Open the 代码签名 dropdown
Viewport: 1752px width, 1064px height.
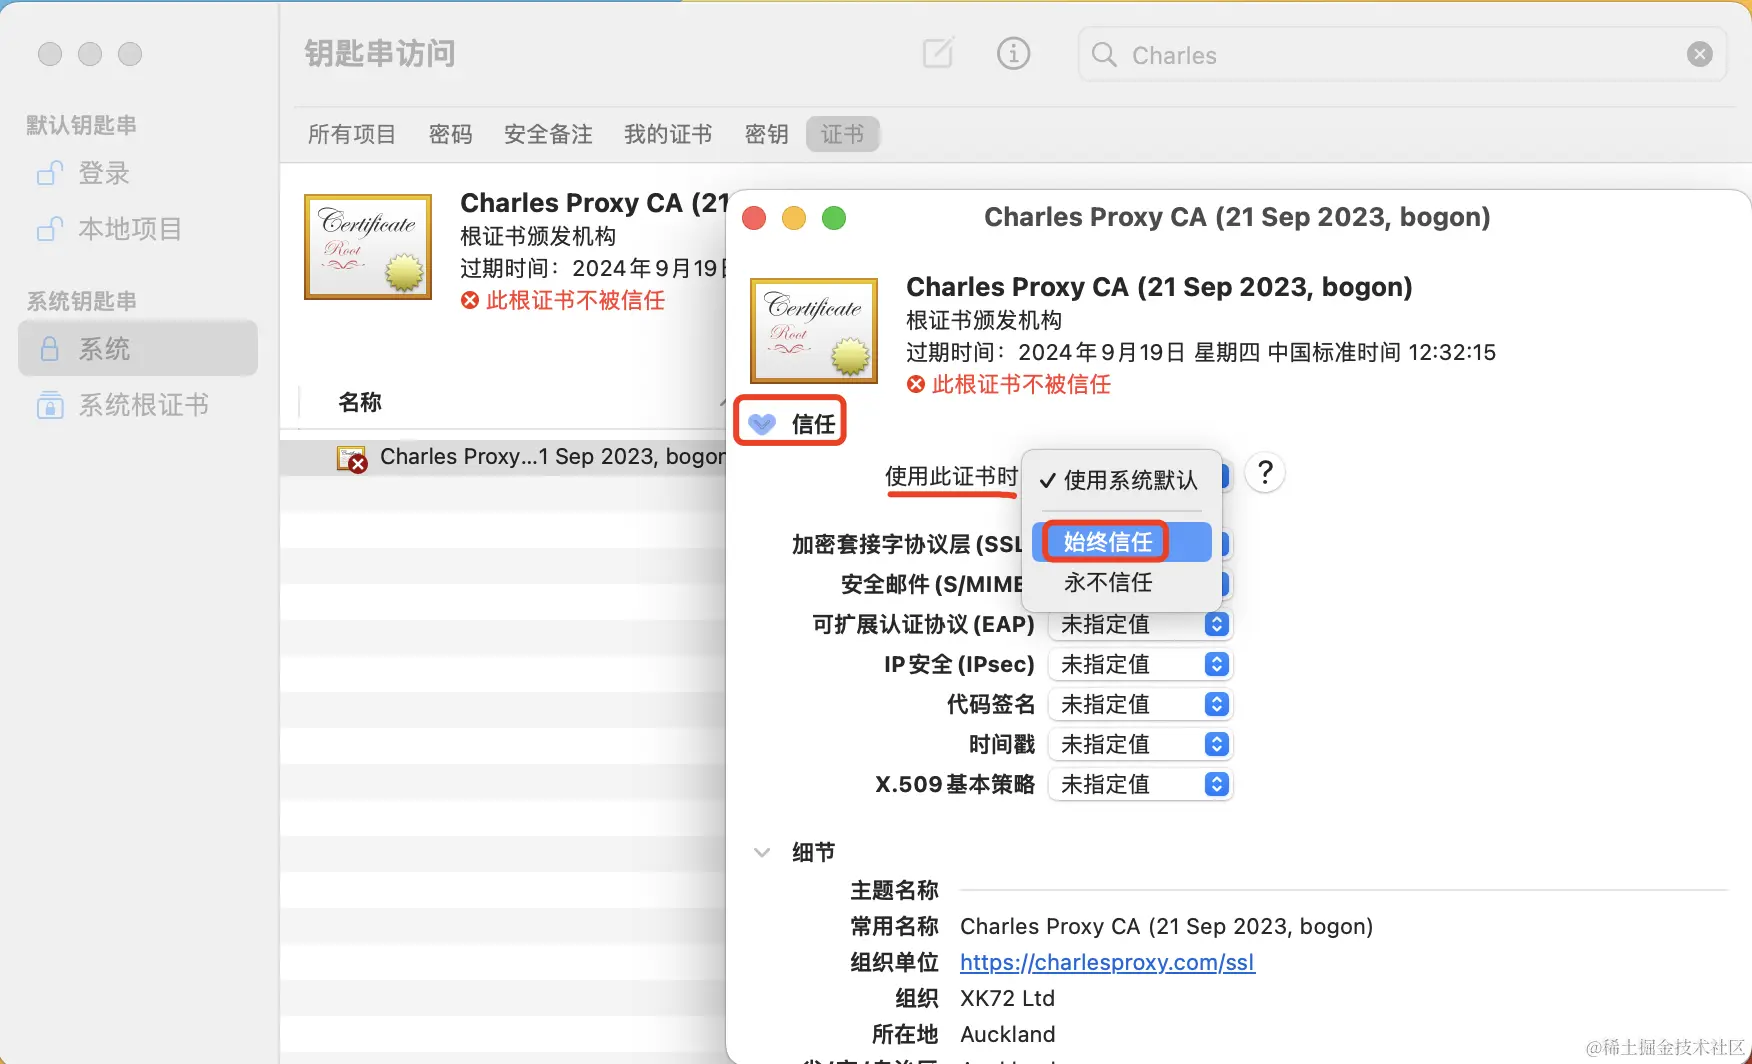click(x=1140, y=704)
